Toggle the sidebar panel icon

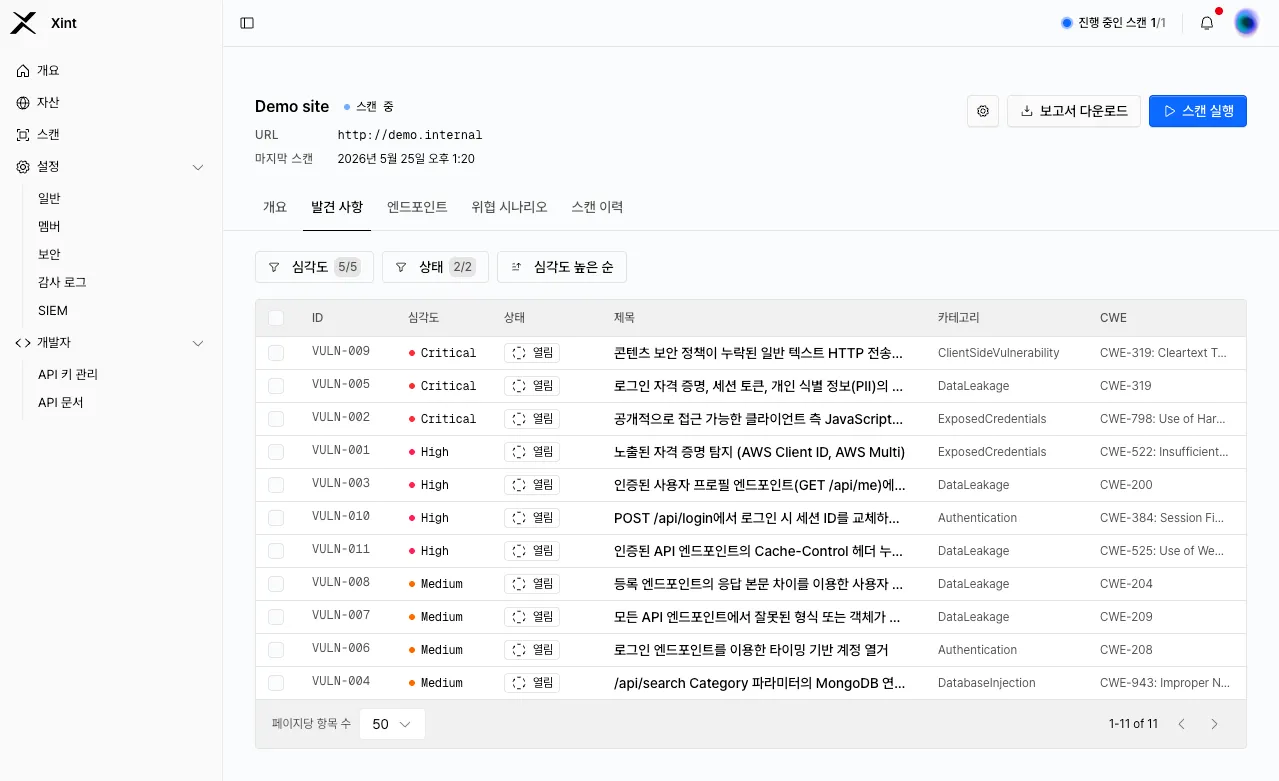(247, 23)
